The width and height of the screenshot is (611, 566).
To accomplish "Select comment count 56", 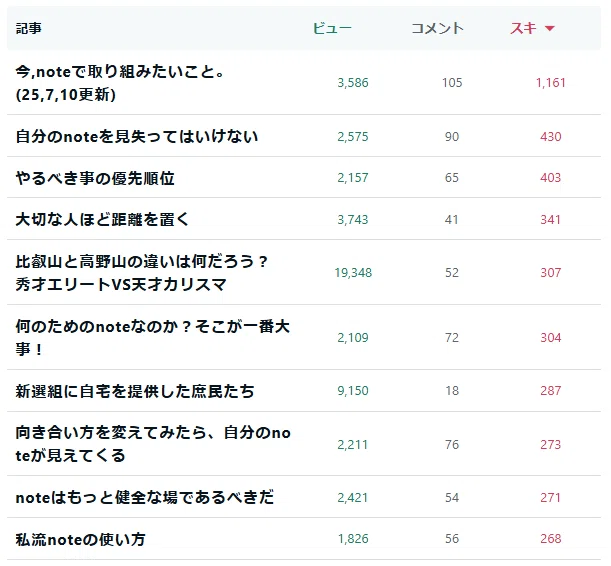I will [x=452, y=539].
